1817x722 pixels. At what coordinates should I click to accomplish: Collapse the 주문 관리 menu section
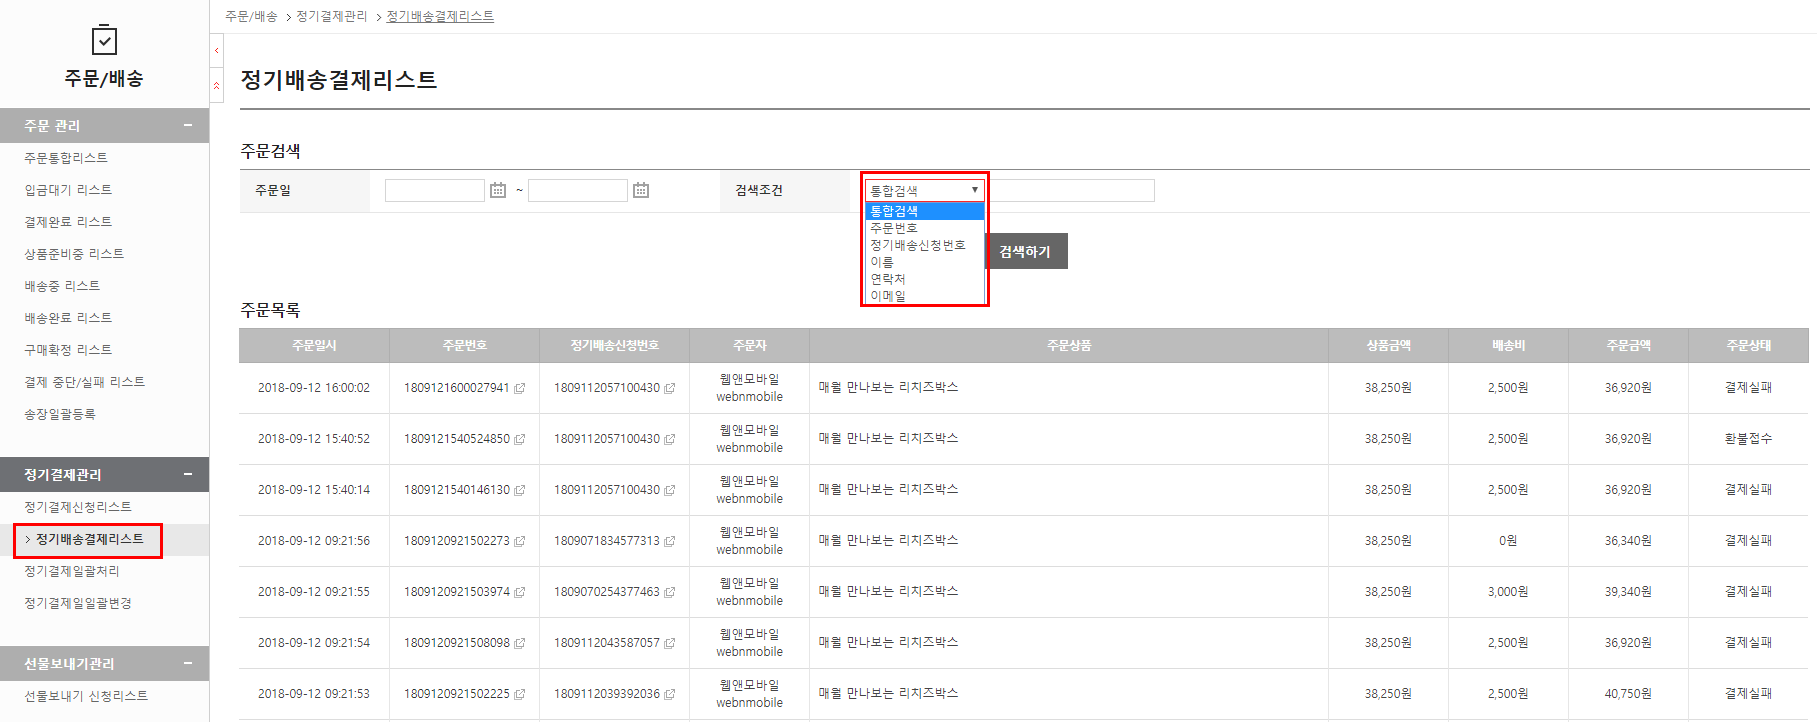click(x=187, y=125)
